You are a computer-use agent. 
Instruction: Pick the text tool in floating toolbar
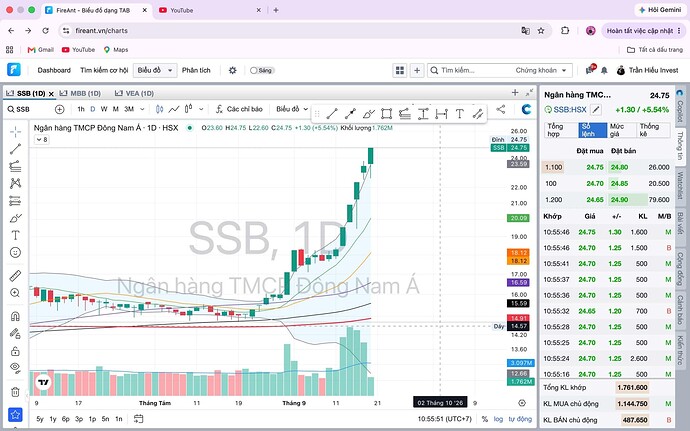[x=459, y=114]
